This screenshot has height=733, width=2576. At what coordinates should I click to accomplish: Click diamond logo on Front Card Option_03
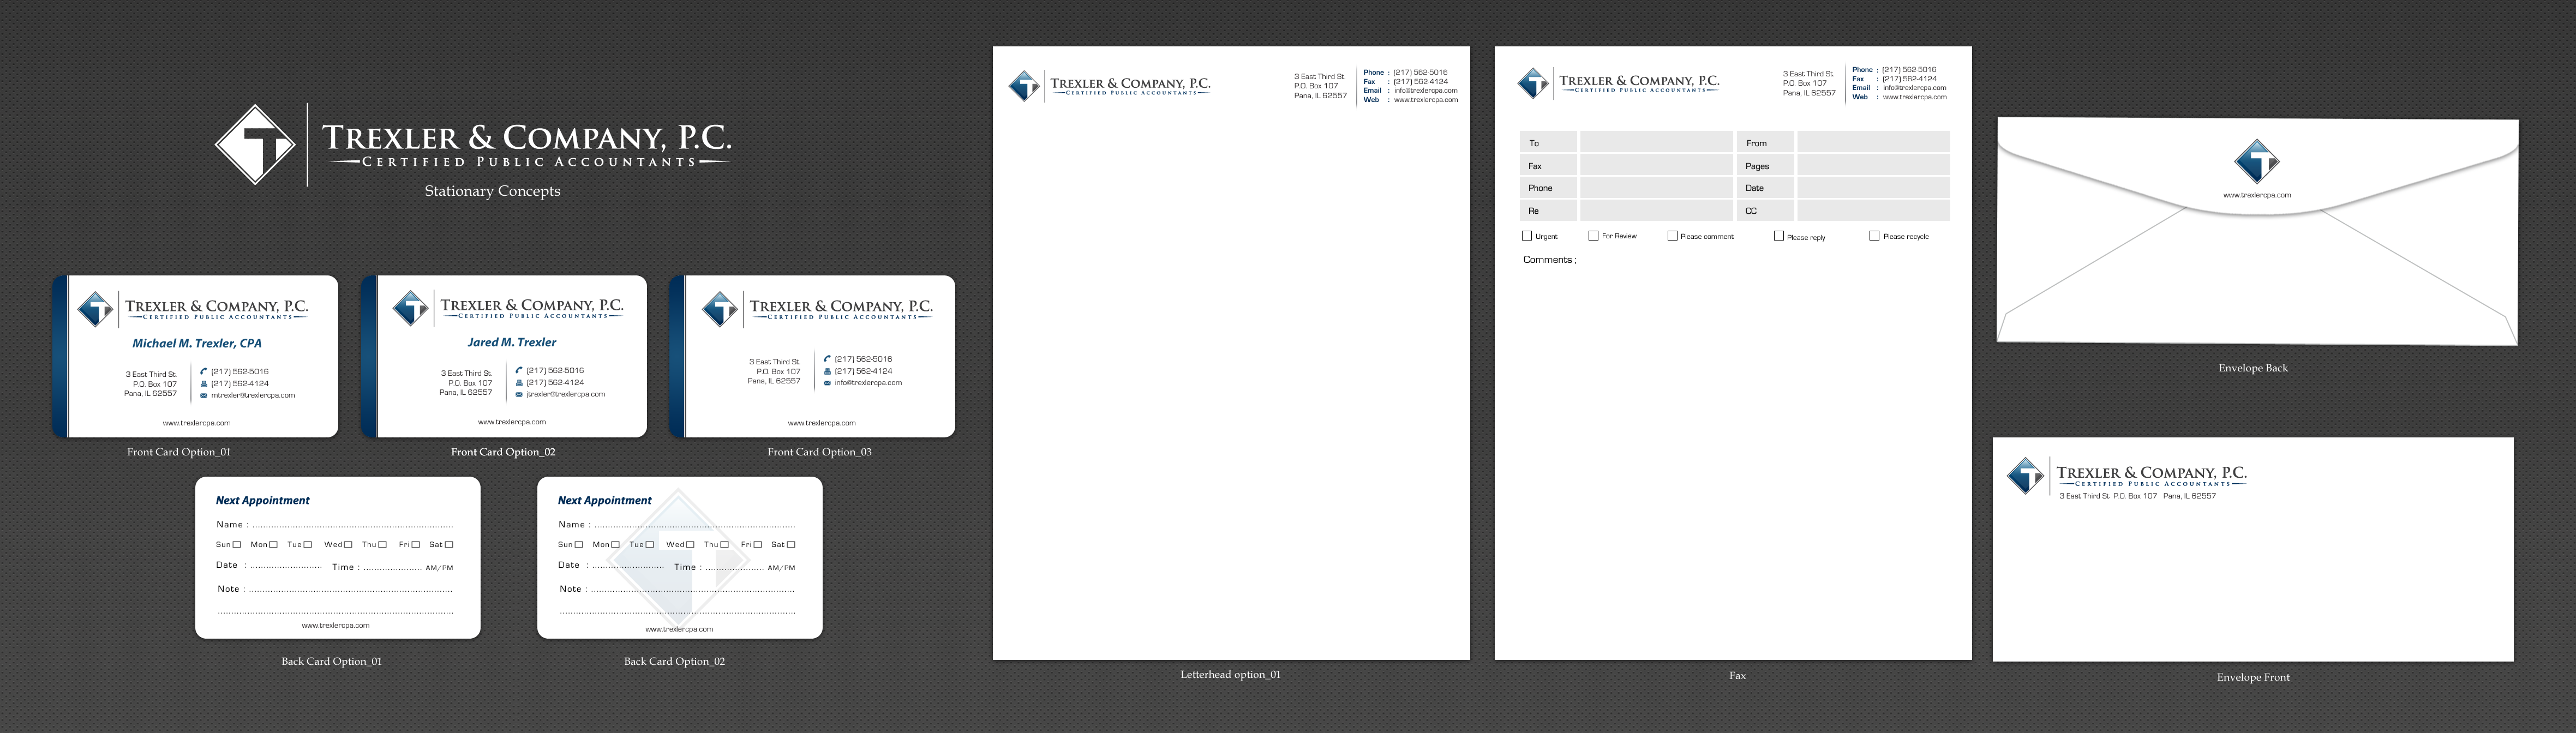coord(719,309)
